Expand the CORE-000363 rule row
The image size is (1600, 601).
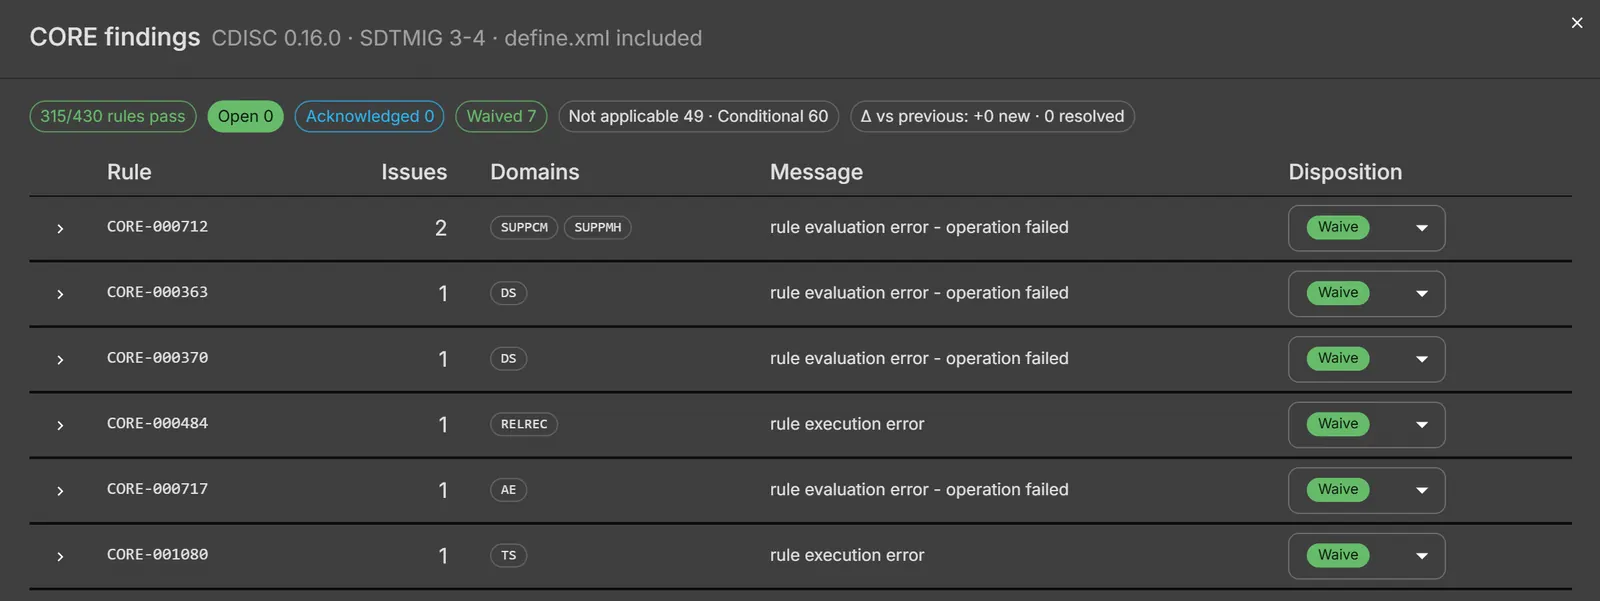coord(60,294)
